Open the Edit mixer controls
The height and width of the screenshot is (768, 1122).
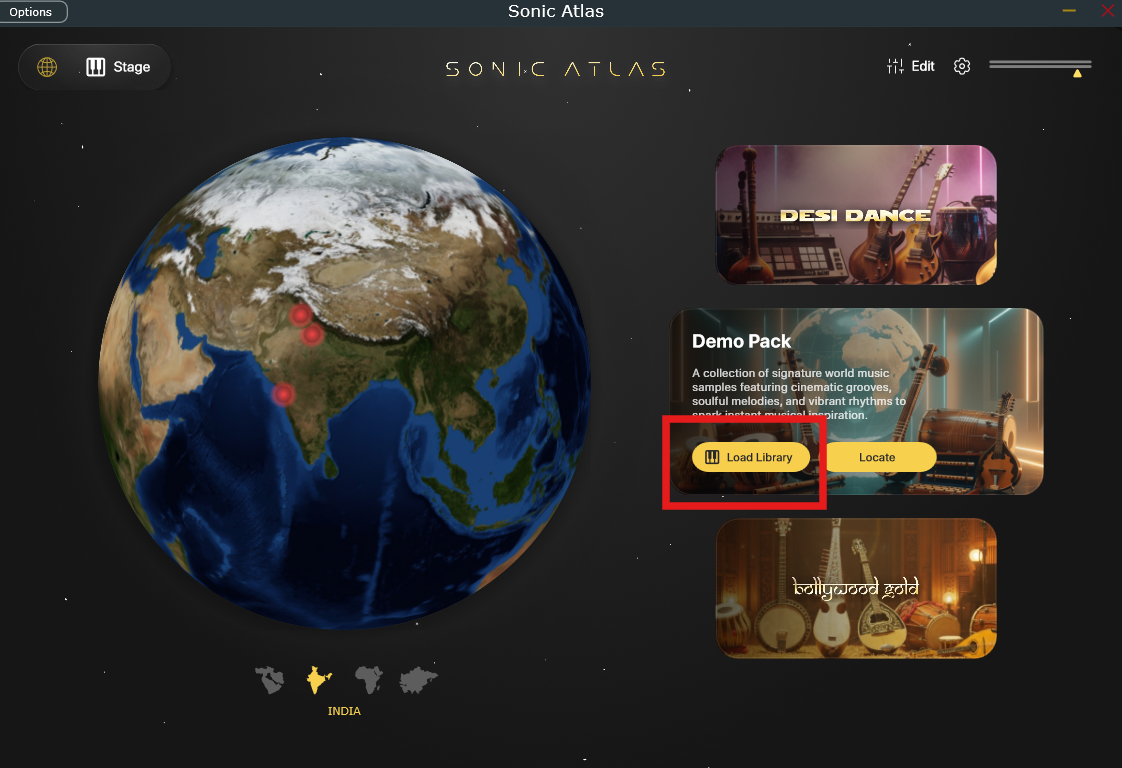[x=911, y=67]
